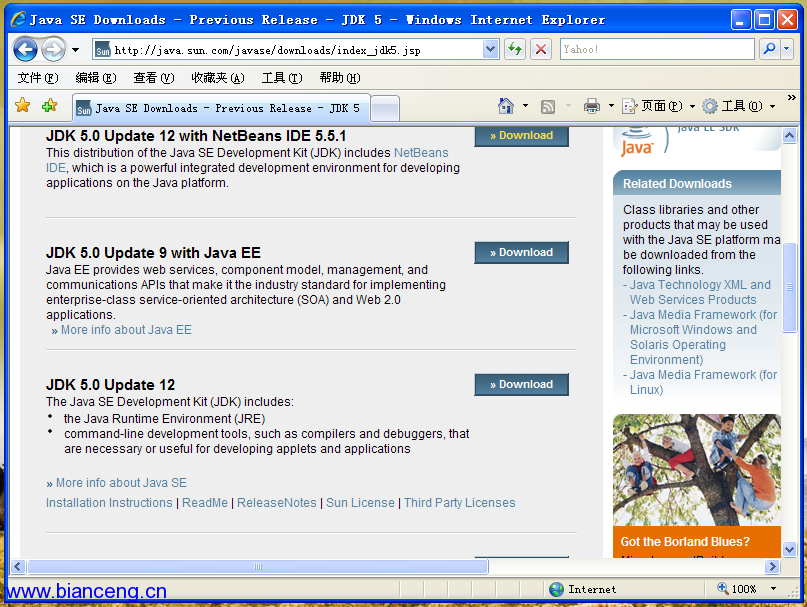Screen dimensions: 807x607
Task: Click the address bar URL field
Action: point(297,50)
